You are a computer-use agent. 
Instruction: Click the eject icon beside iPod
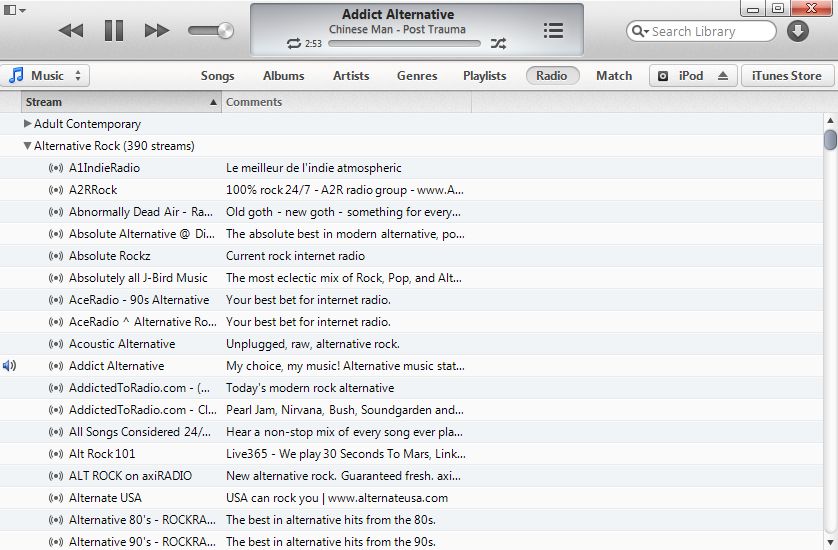pos(724,76)
